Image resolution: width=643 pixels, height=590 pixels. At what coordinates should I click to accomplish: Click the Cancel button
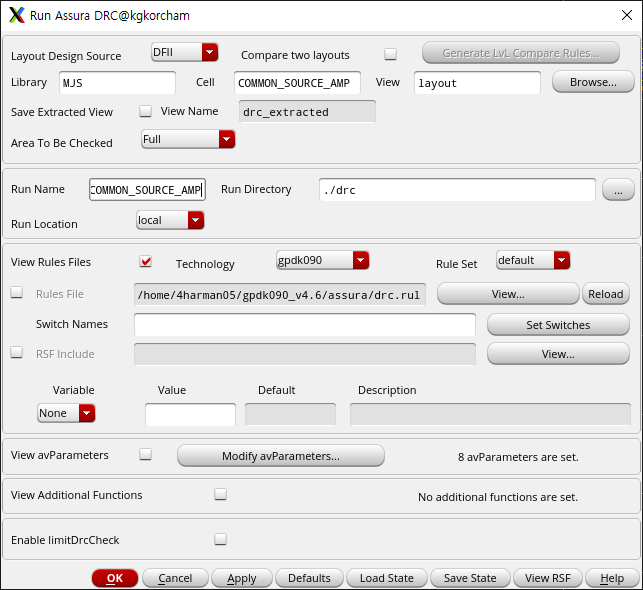(175, 578)
